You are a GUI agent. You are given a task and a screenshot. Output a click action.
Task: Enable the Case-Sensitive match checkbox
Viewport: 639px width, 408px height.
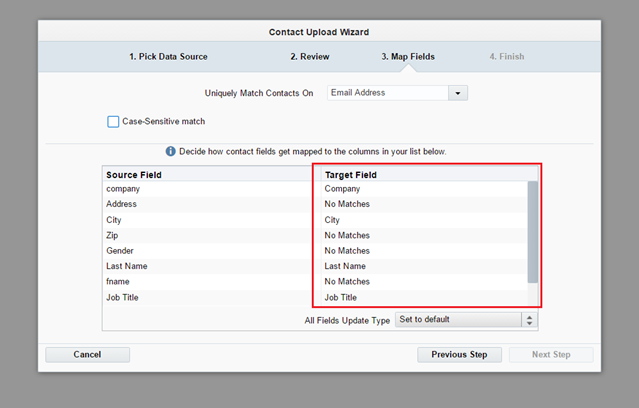113,121
